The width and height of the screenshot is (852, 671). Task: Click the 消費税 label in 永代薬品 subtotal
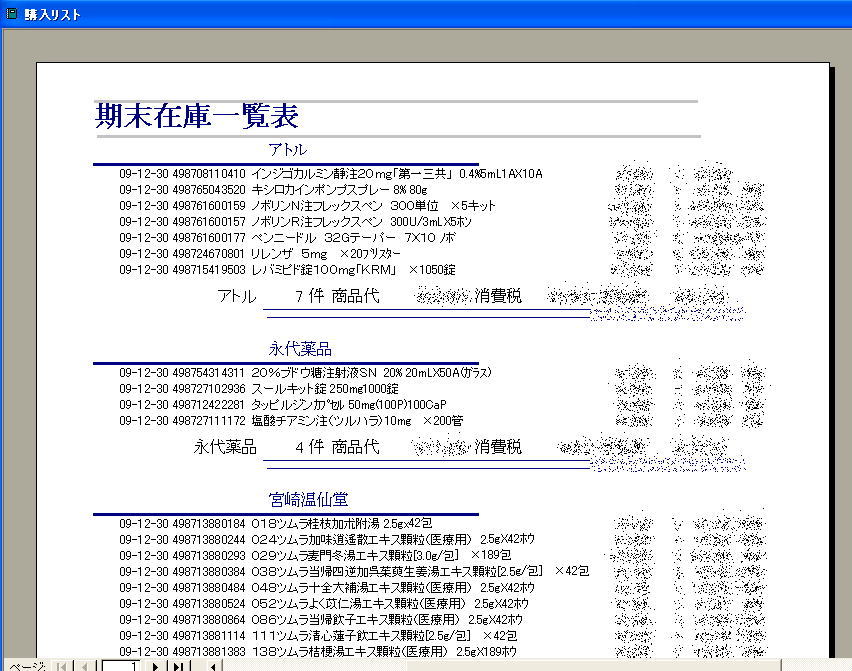498,447
